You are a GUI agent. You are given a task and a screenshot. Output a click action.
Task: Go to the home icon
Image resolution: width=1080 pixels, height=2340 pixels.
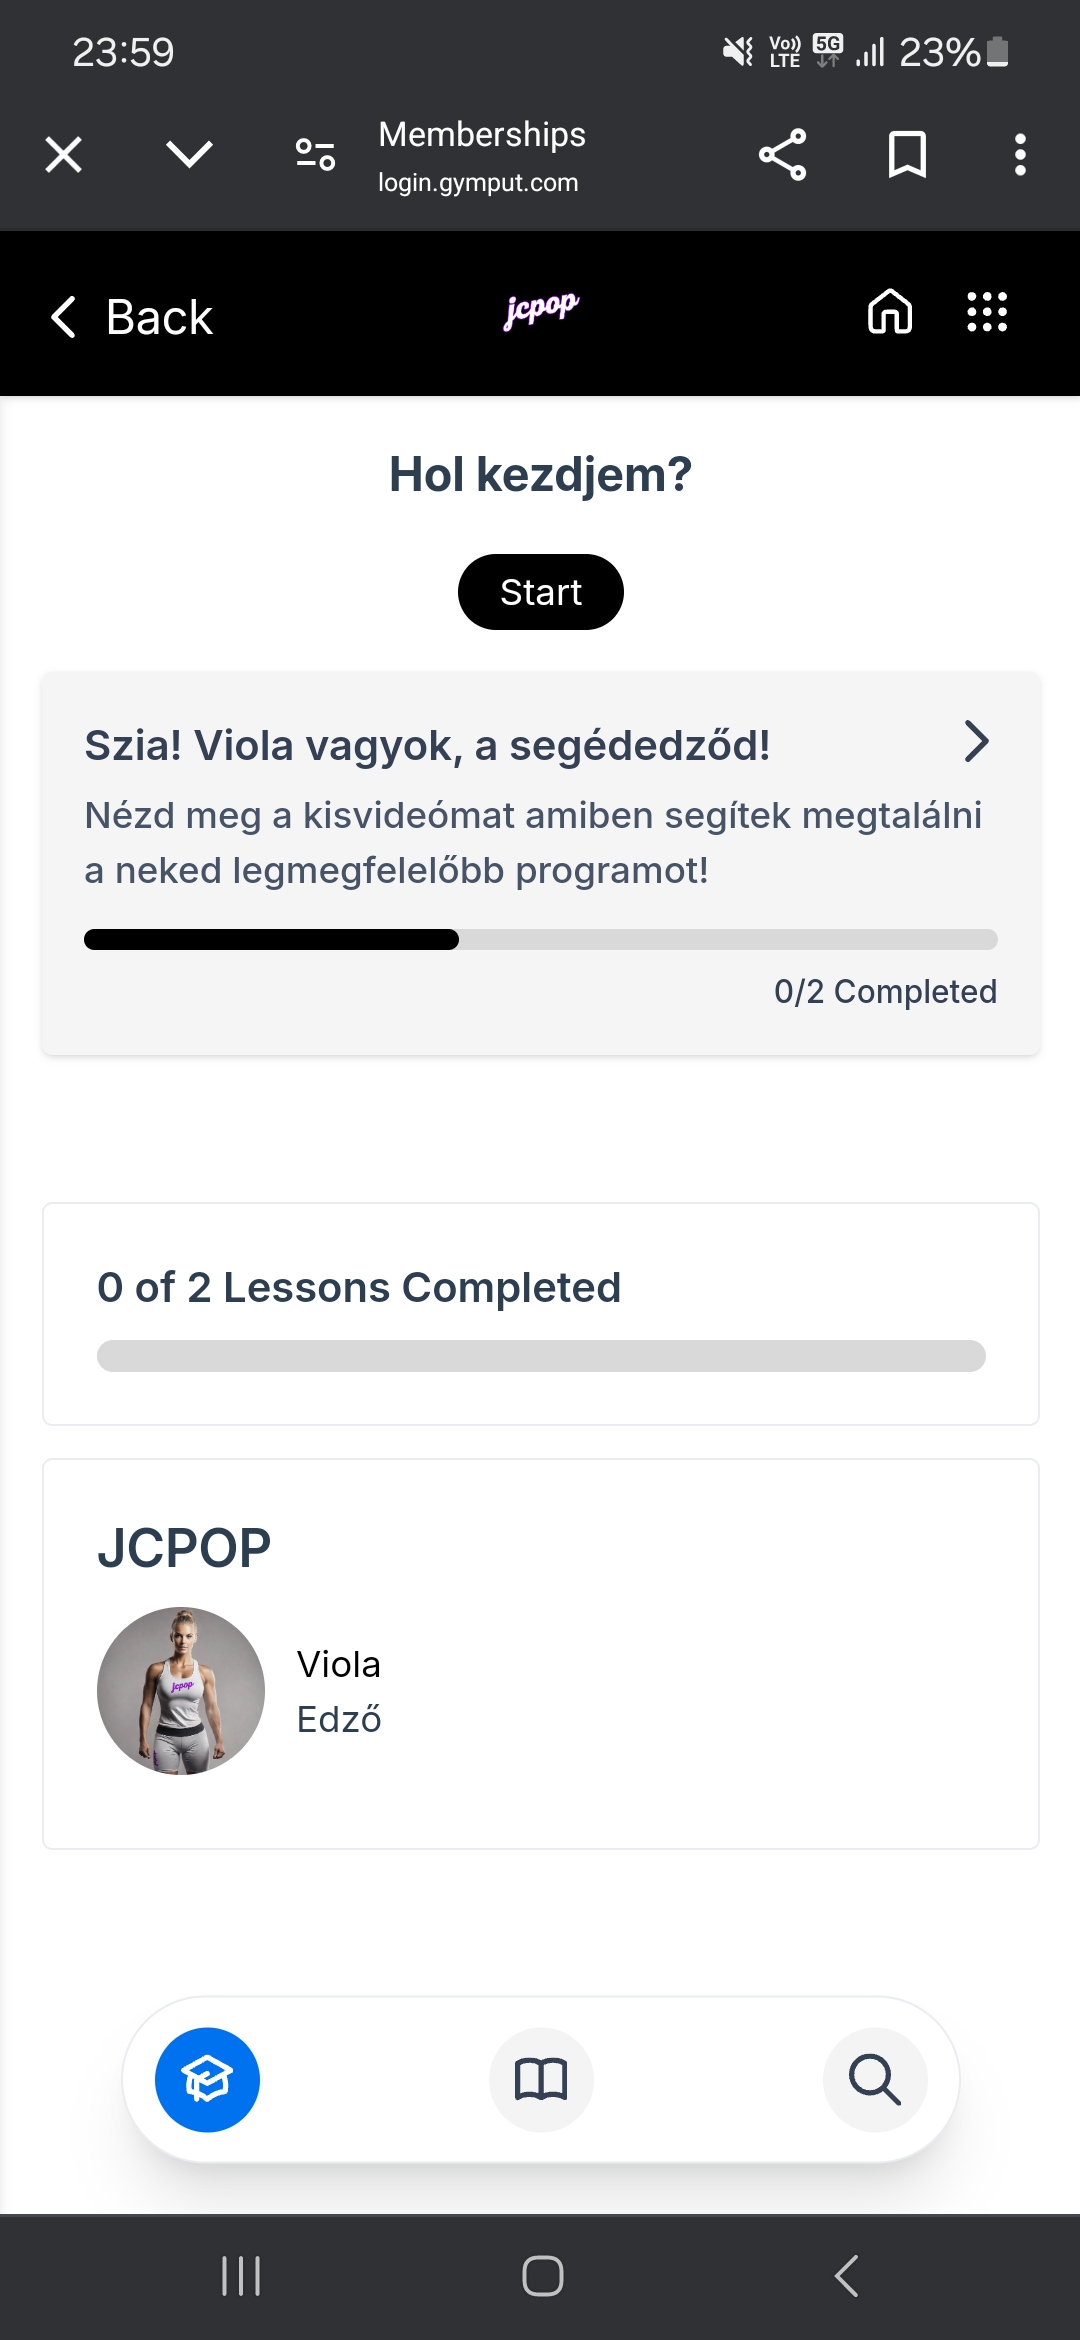(x=890, y=311)
